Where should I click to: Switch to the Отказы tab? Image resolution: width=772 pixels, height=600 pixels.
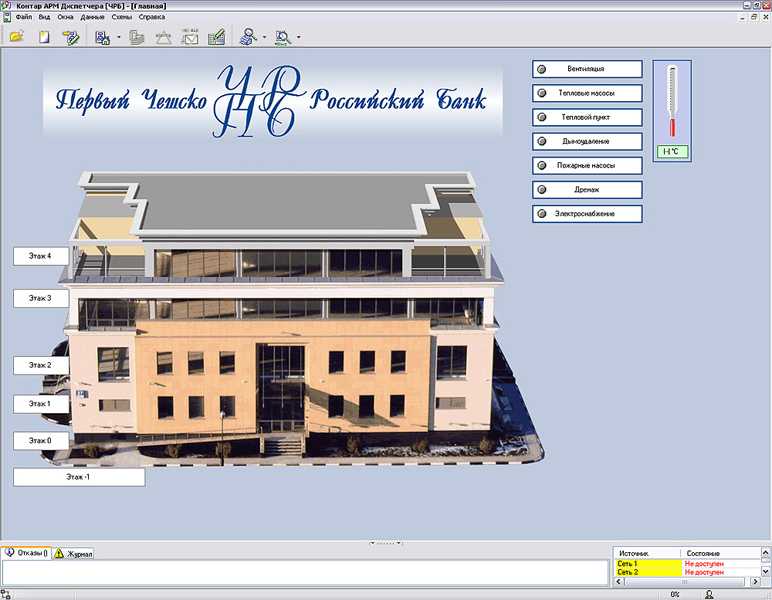coord(27,553)
